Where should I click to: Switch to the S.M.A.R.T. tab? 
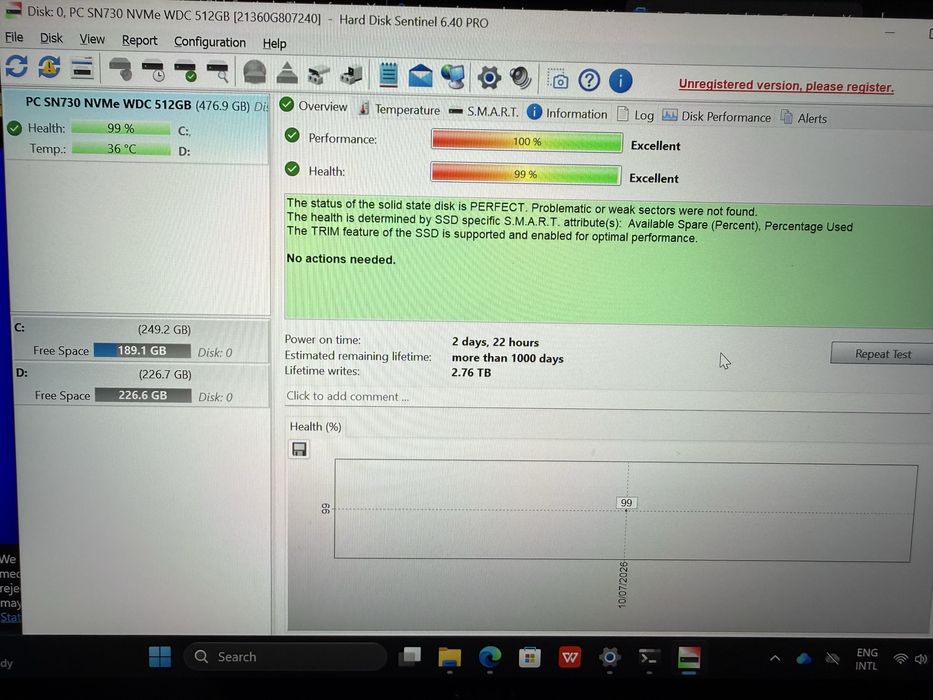[x=484, y=111]
